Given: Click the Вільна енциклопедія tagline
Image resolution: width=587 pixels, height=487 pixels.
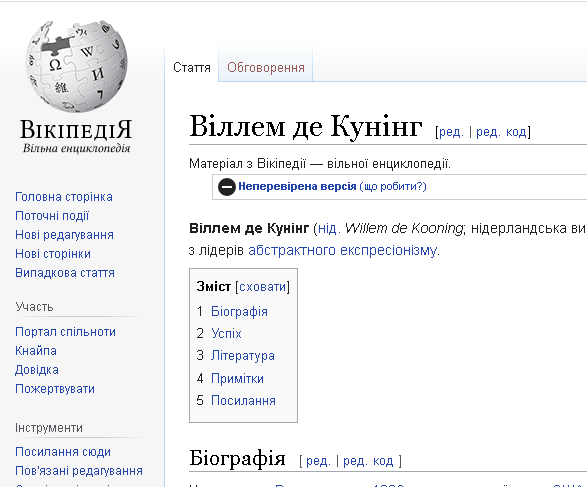Looking at the screenshot, I should coord(76,148).
